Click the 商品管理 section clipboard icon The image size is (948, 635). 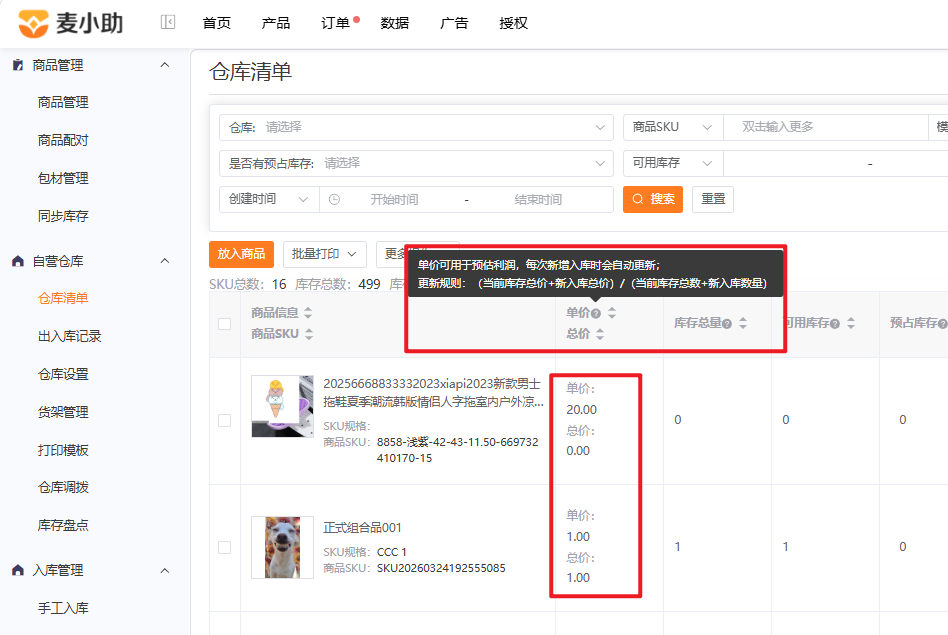pos(18,65)
